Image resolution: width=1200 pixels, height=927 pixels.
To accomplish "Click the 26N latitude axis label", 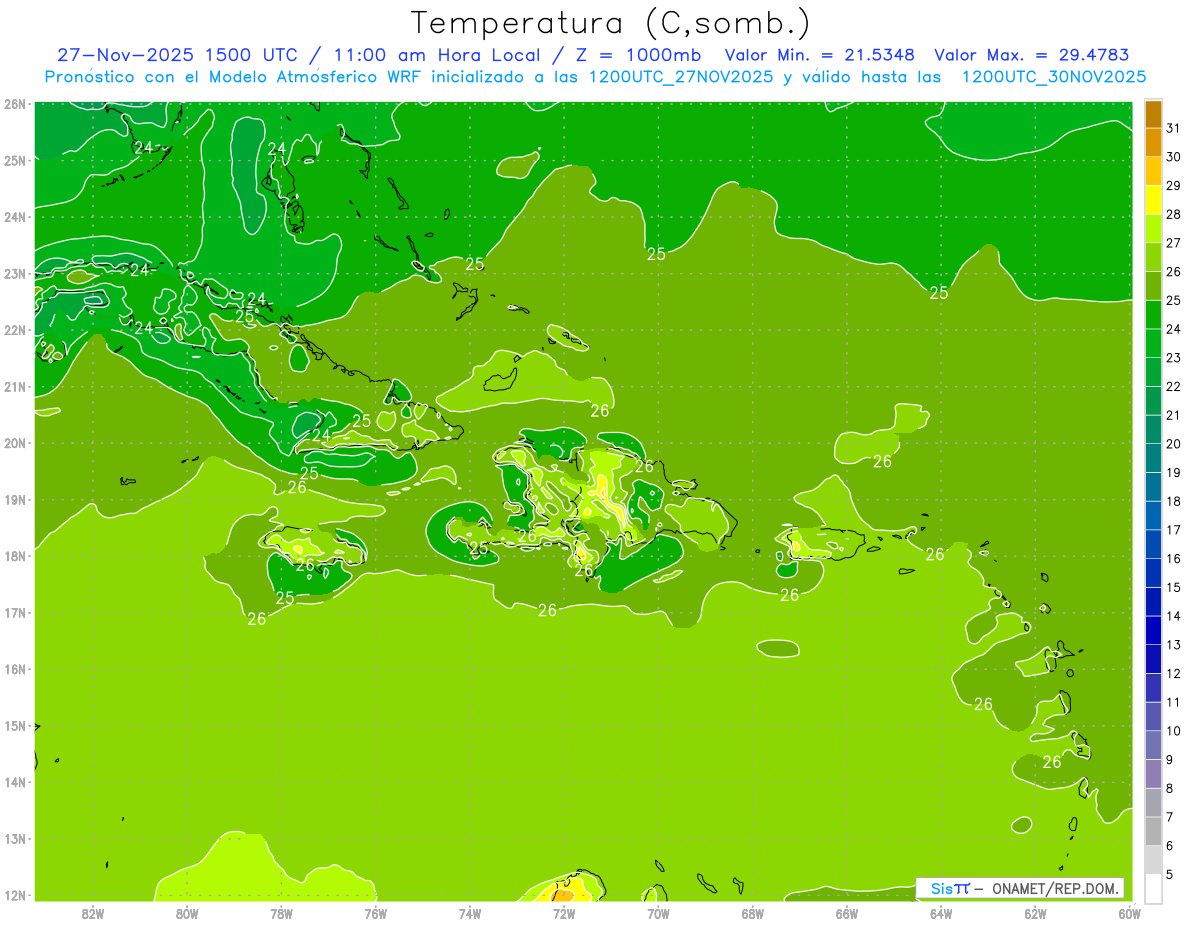I will click(15, 104).
